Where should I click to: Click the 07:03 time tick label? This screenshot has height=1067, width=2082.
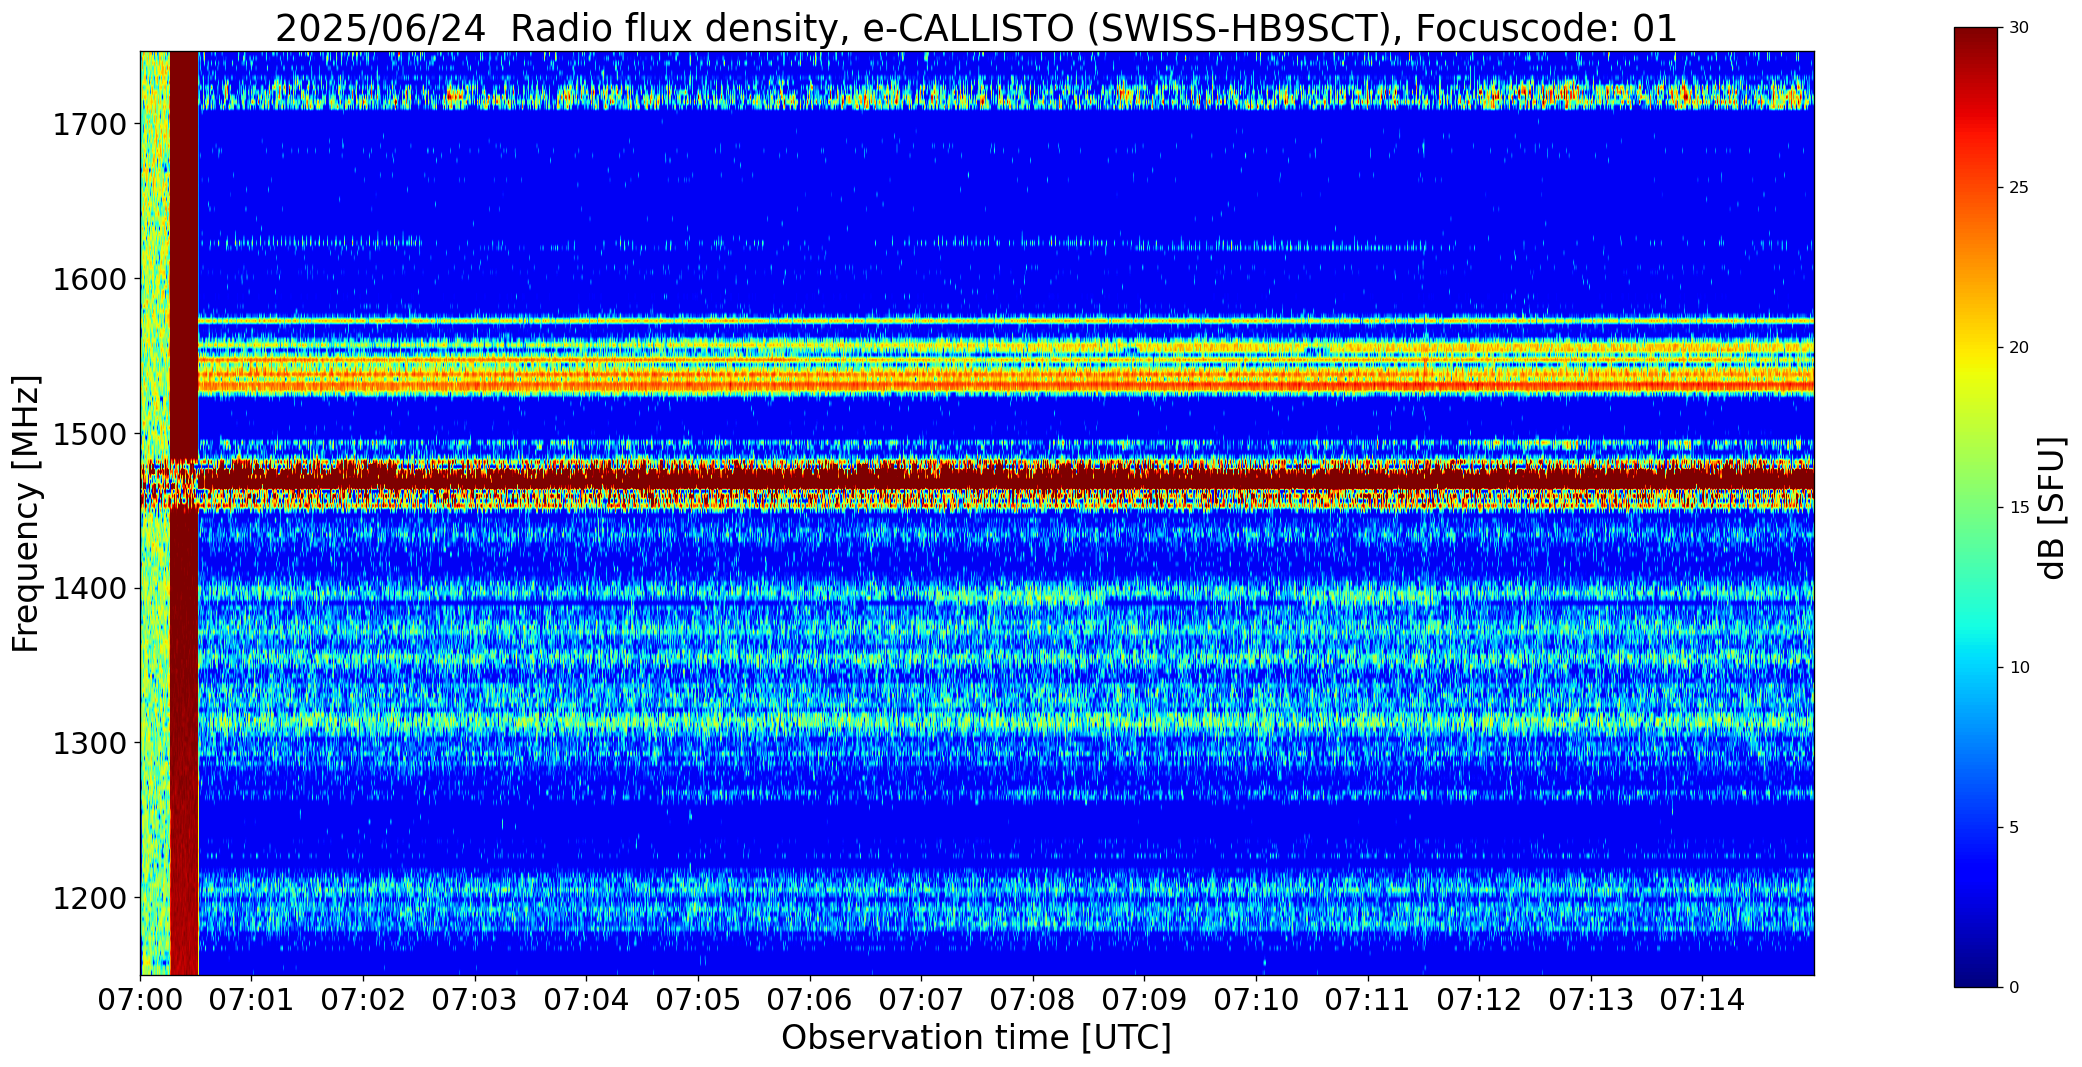tap(475, 1000)
